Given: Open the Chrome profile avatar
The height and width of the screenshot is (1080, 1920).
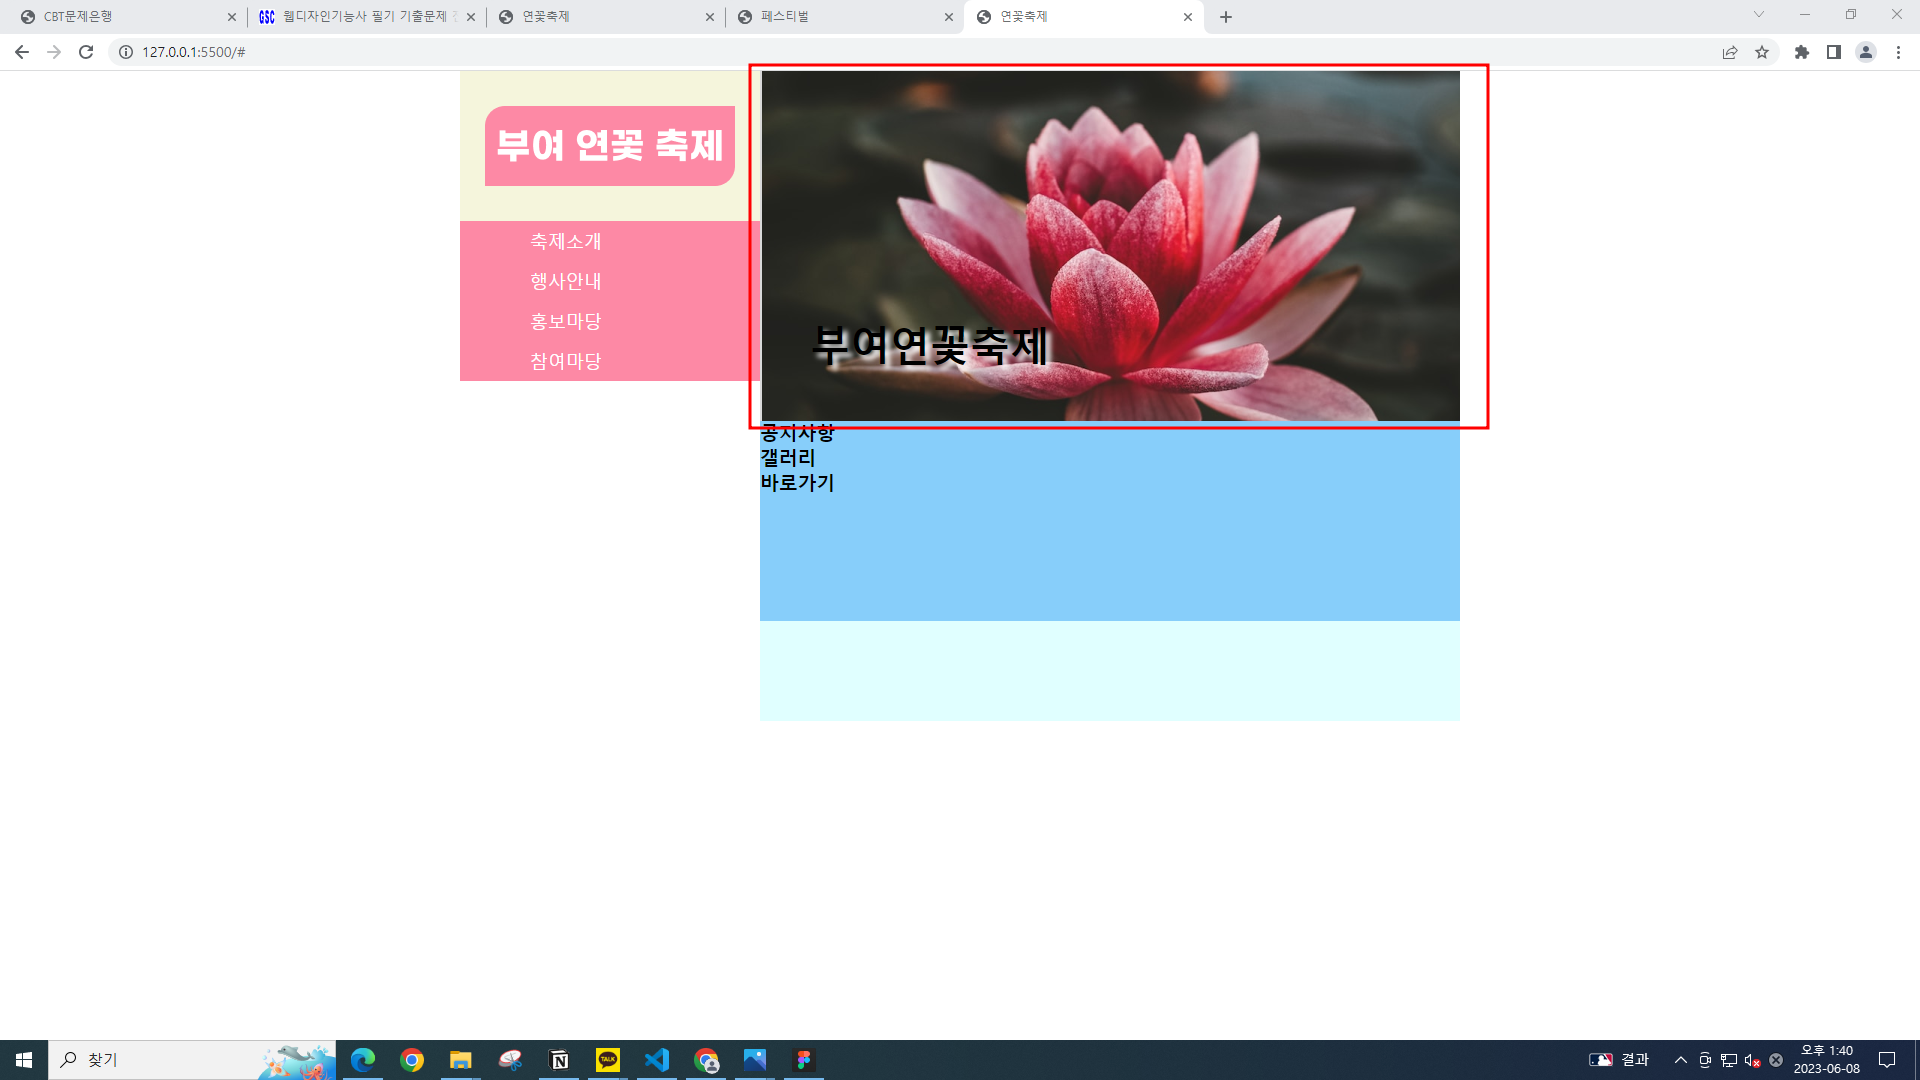Looking at the screenshot, I should (1866, 52).
